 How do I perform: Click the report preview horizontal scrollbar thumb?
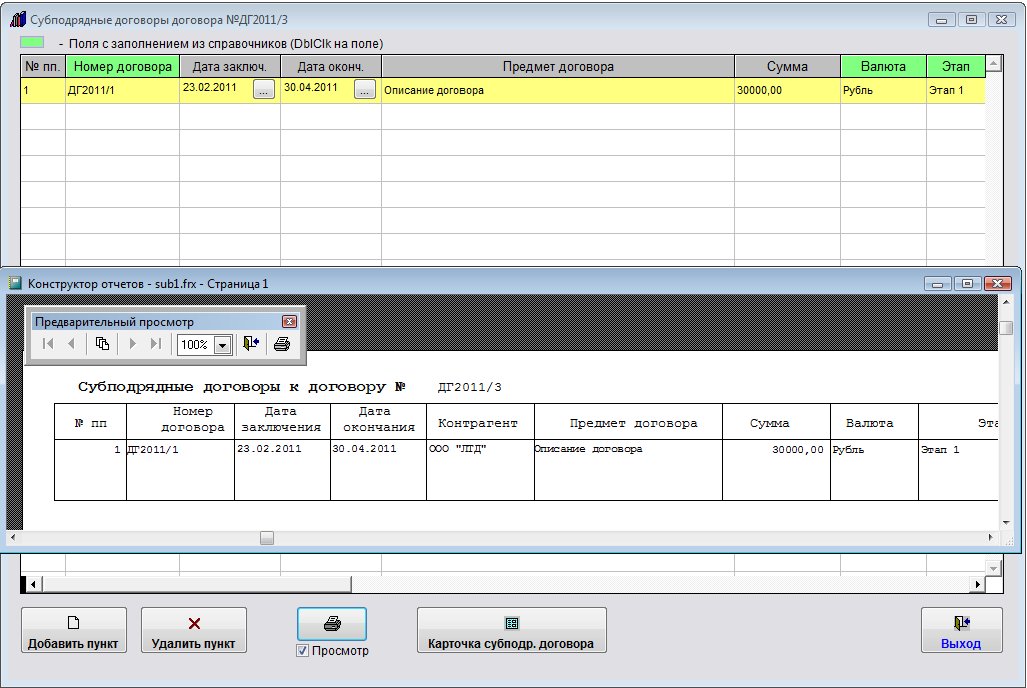point(266,538)
